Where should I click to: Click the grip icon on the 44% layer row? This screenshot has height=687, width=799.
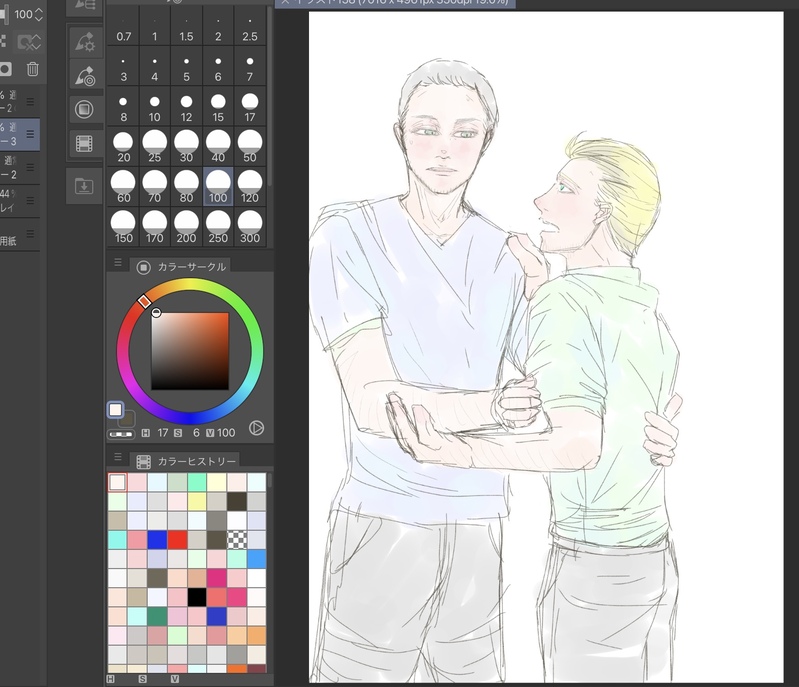coord(30,200)
